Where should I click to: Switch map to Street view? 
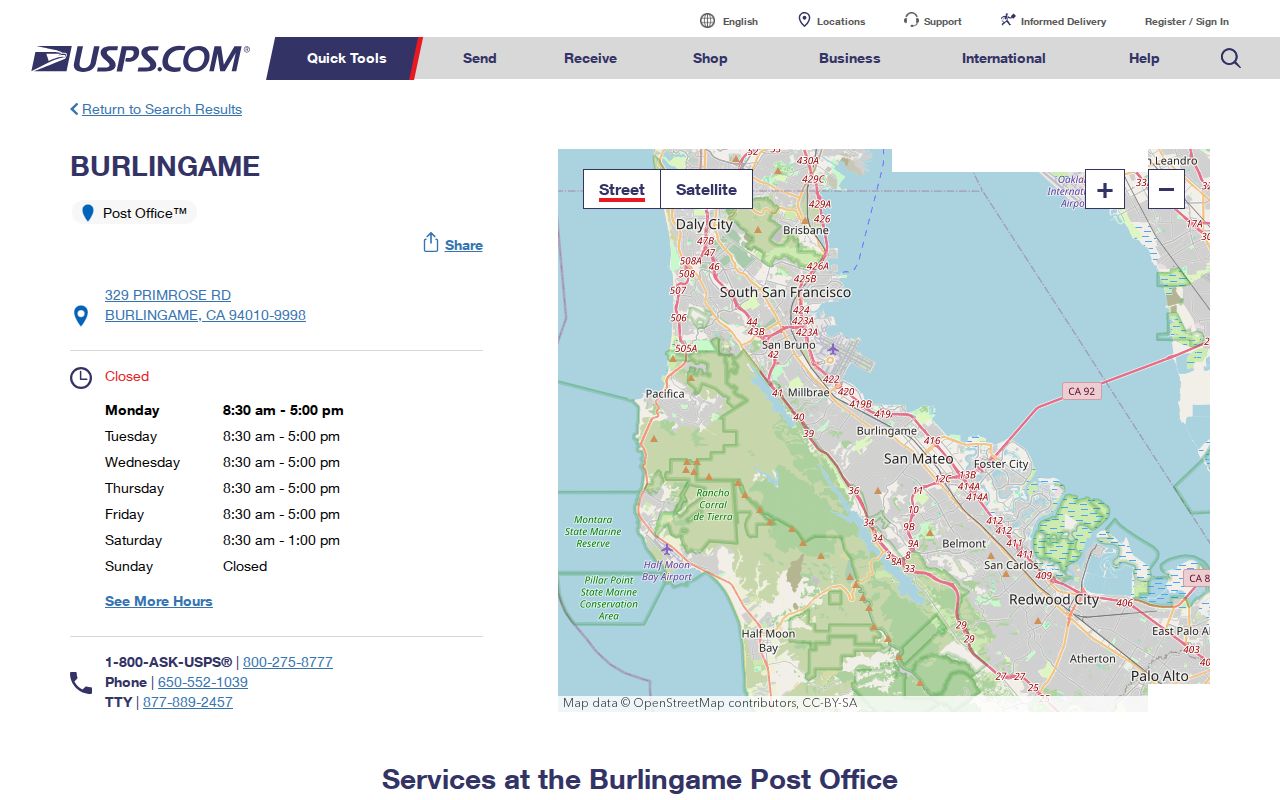tap(622, 189)
